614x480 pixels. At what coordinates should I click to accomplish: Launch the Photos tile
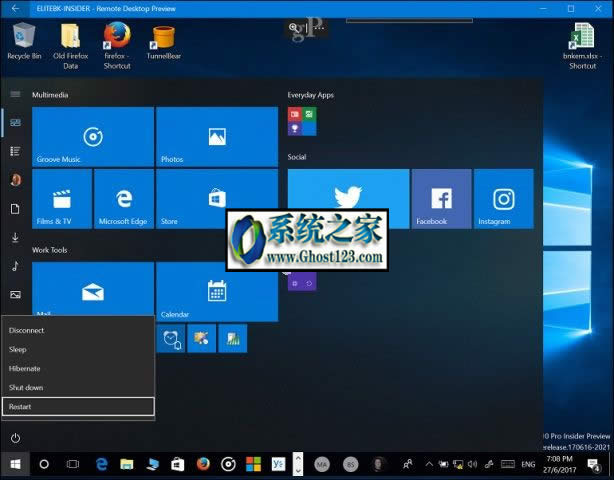217,137
